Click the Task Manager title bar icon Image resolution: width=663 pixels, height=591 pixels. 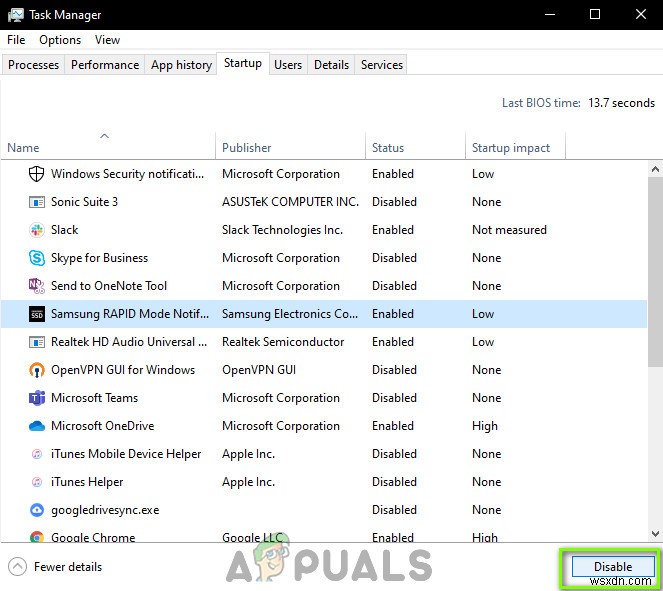(15, 15)
